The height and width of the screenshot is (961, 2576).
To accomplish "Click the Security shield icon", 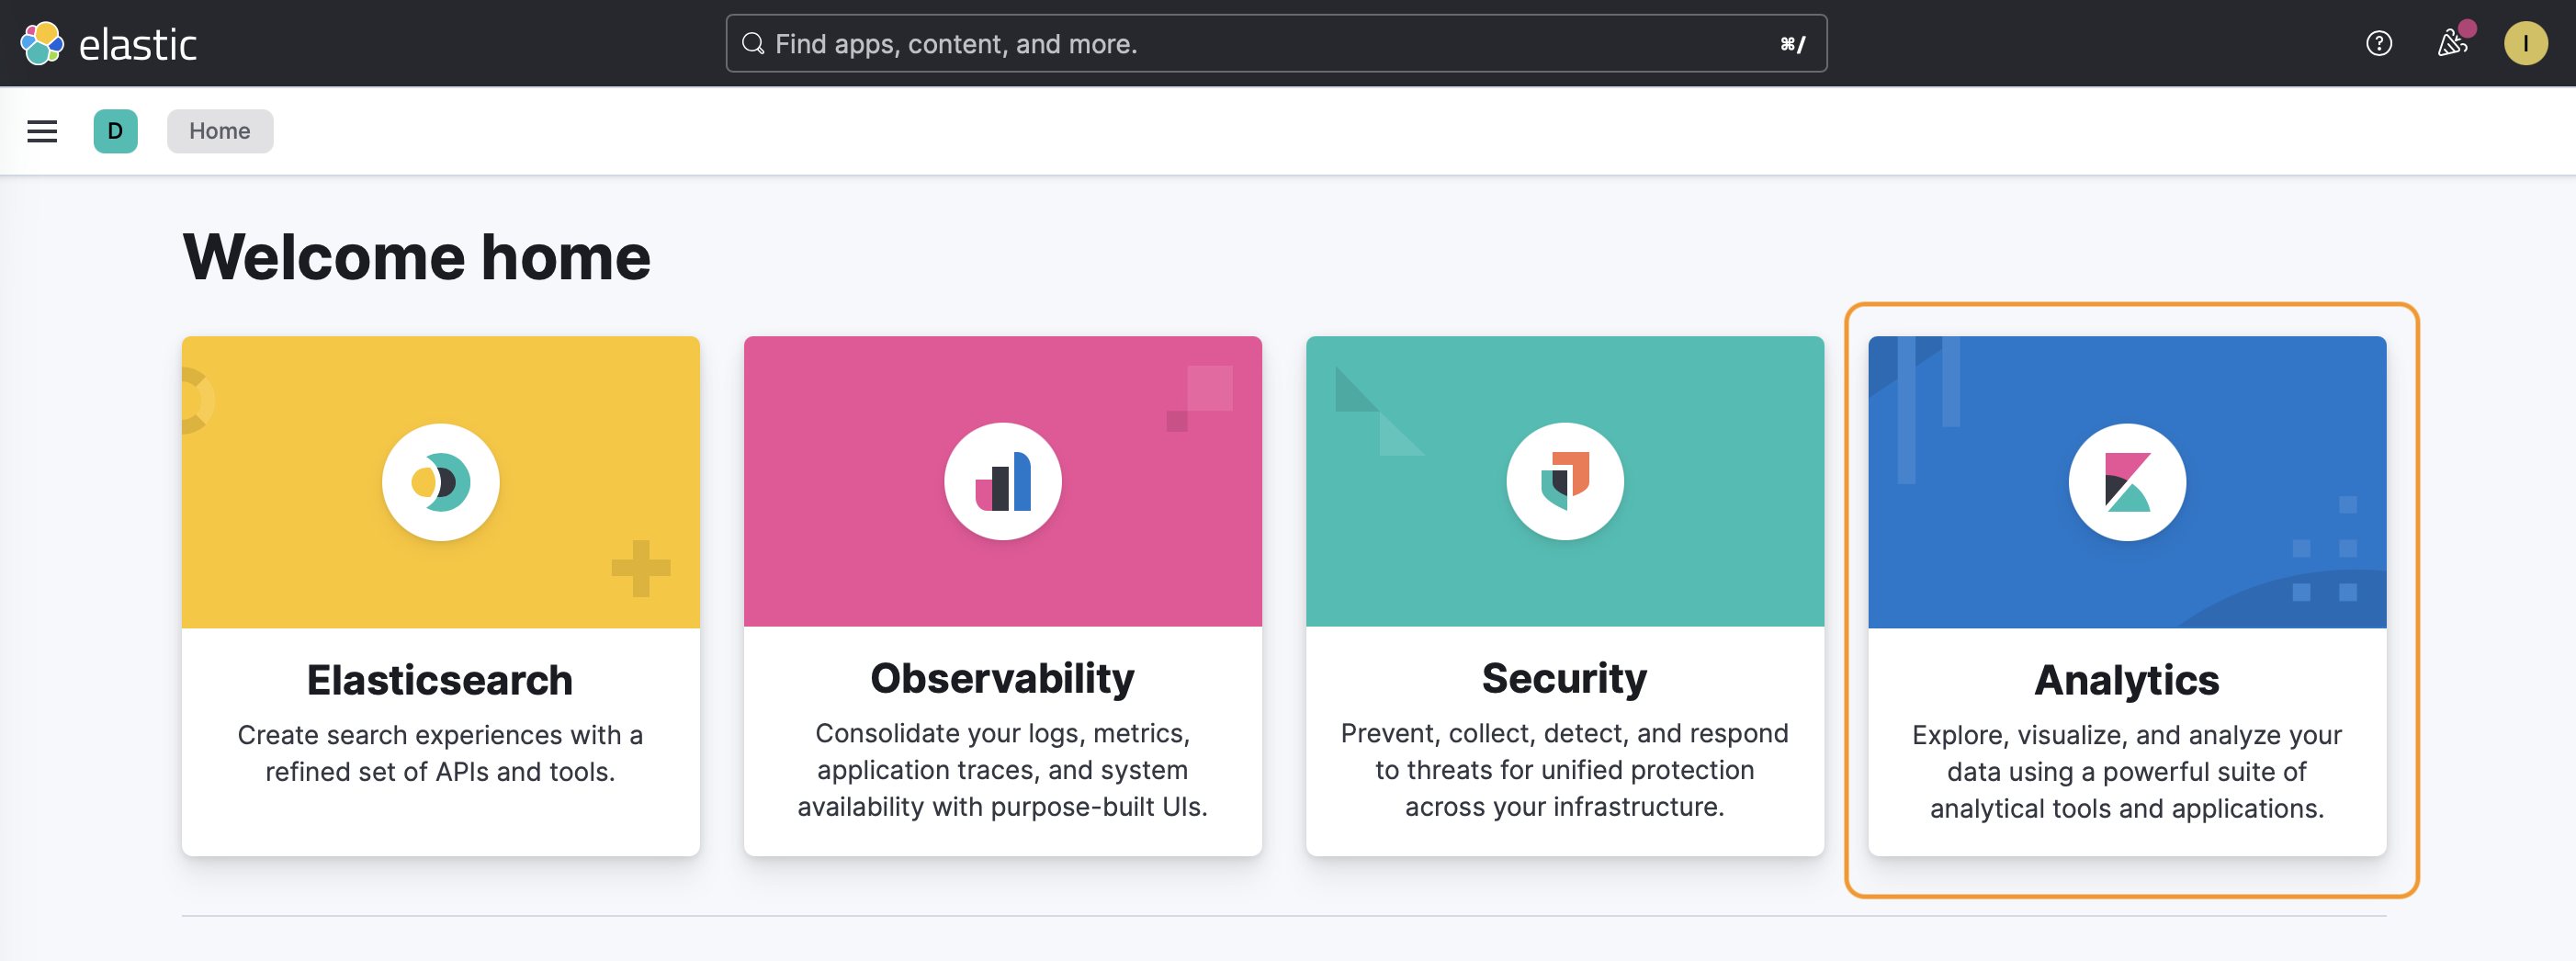I will pos(1564,482).
